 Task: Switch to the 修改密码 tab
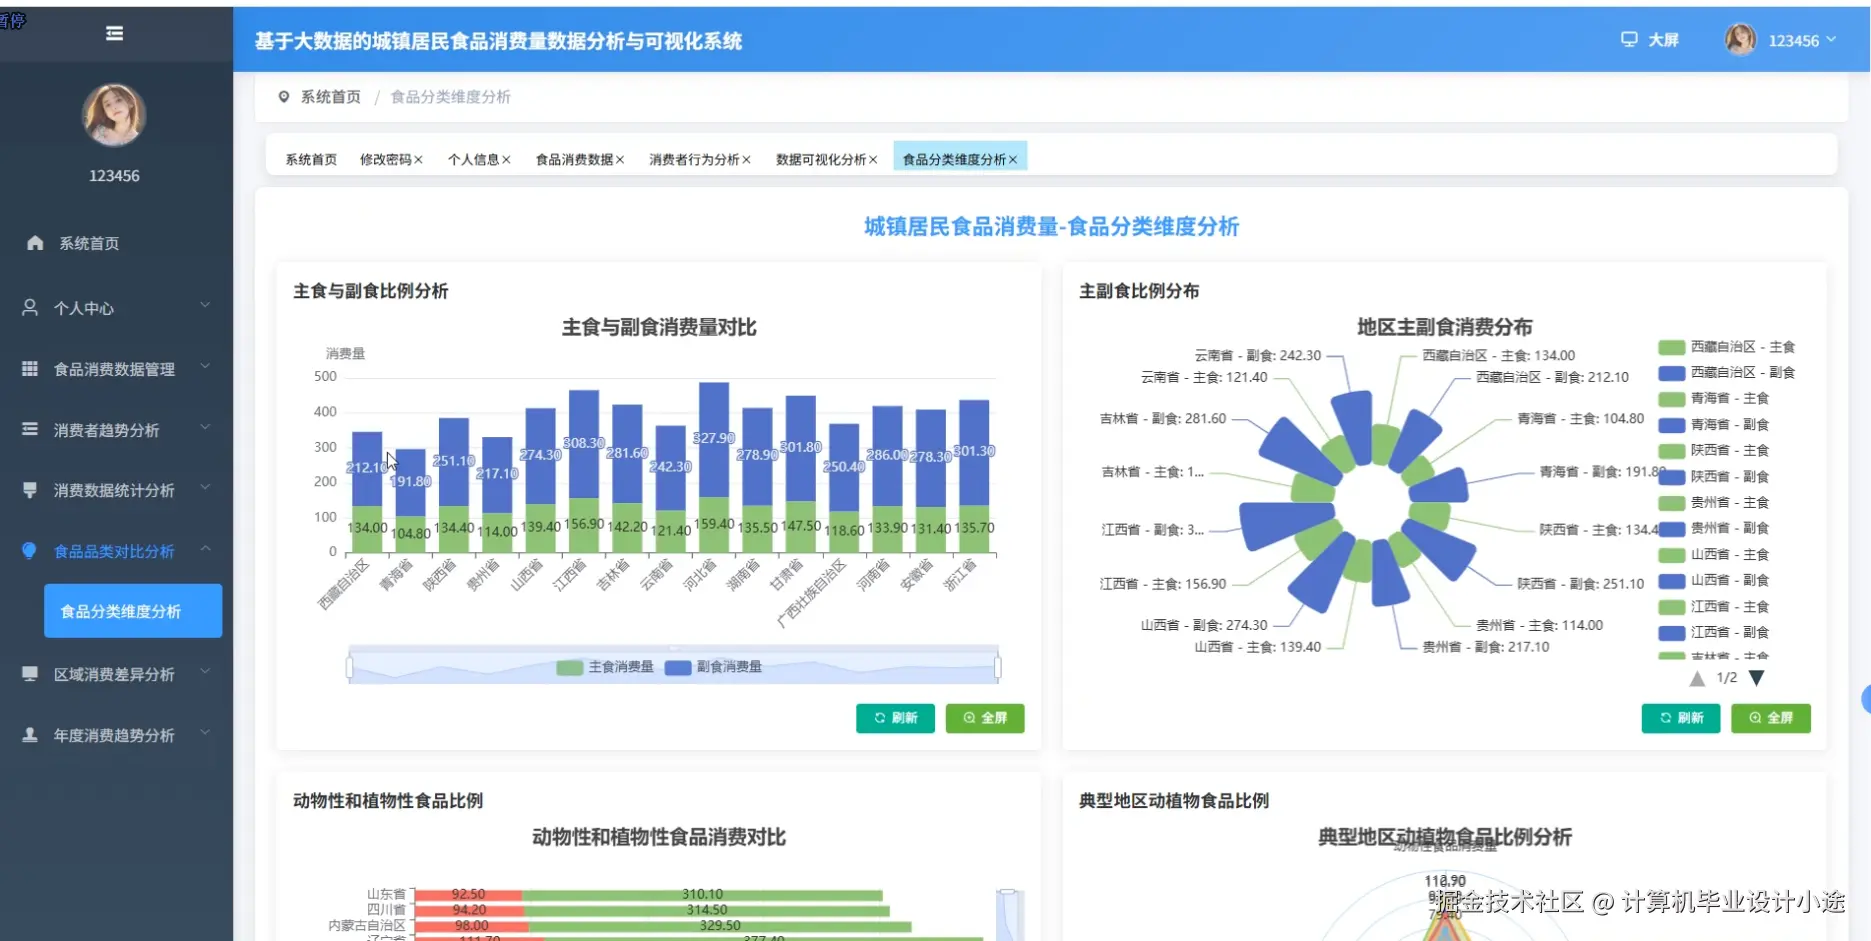(x=385, y=160)
